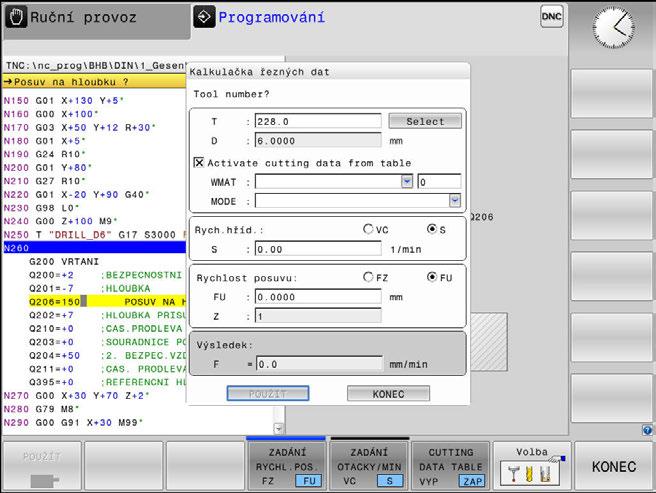The width and height of the screenshot is (656, 493).
Task: Click the ZADÁNÍ OTÁČKY/MIN VC/S softkey
Action: [369, 466]
